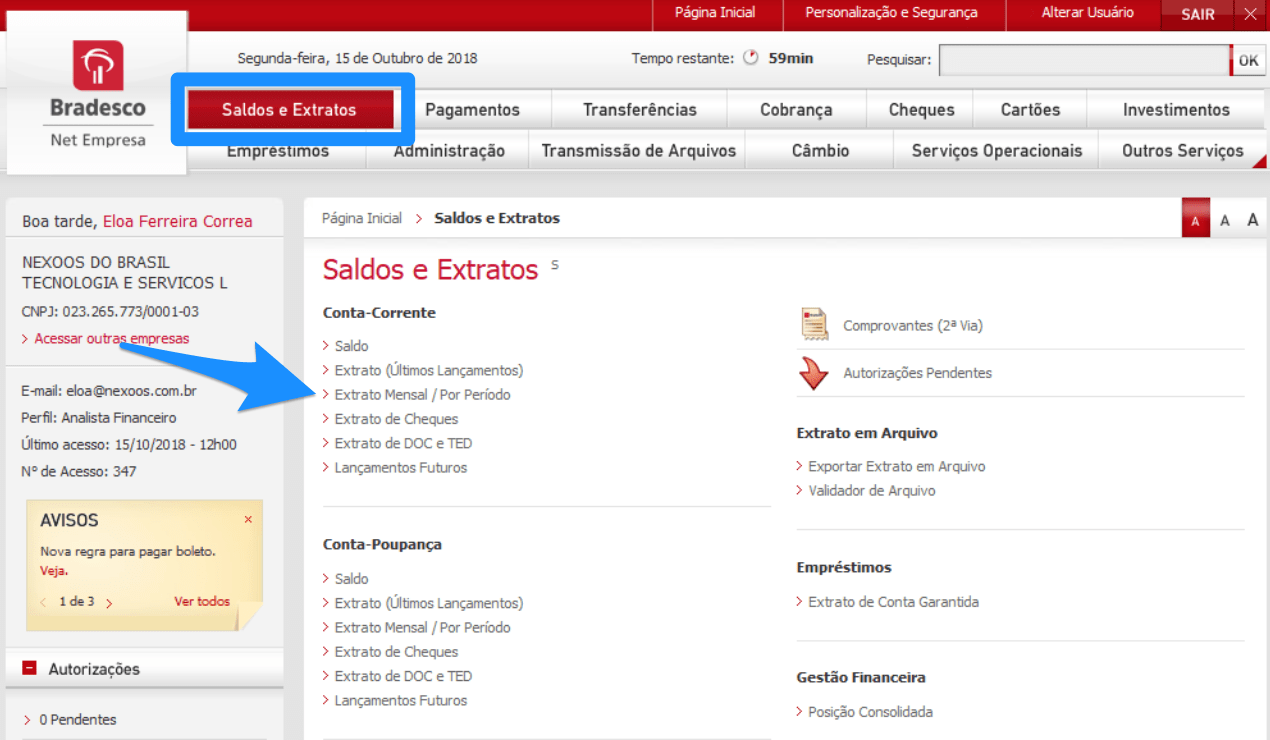Open Posição Consolidada under Gestão Financeira
Image resolution: width=1270 pixels, height=740 pixels.
click(x=870, y=712)
